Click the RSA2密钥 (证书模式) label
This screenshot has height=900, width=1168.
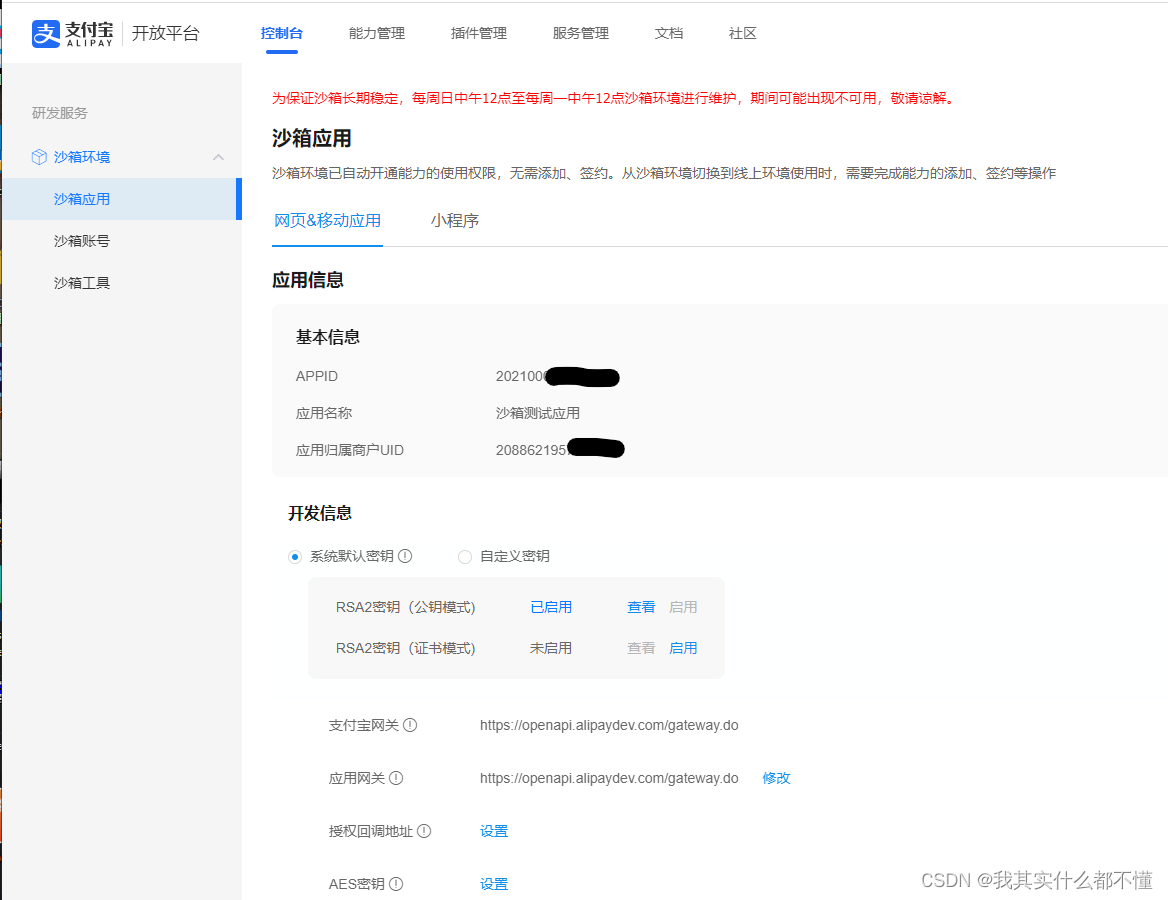point(406,648)
